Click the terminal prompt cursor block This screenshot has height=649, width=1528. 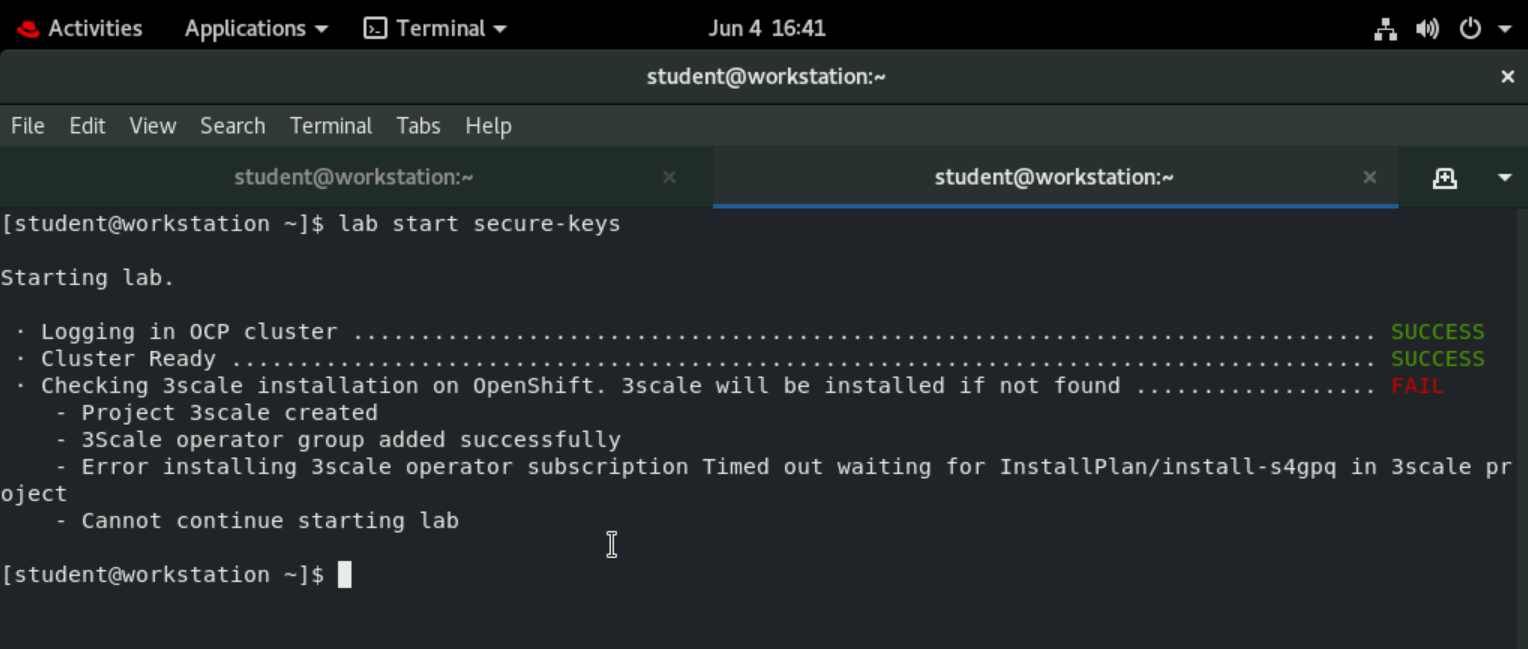click(344, 575)
